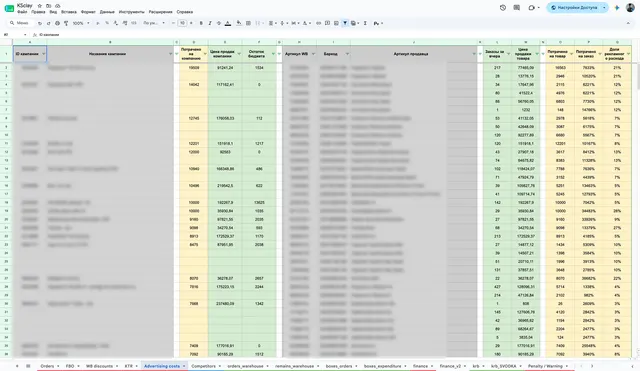Open the Формат menu
The image size is (640, 371).
88,12
